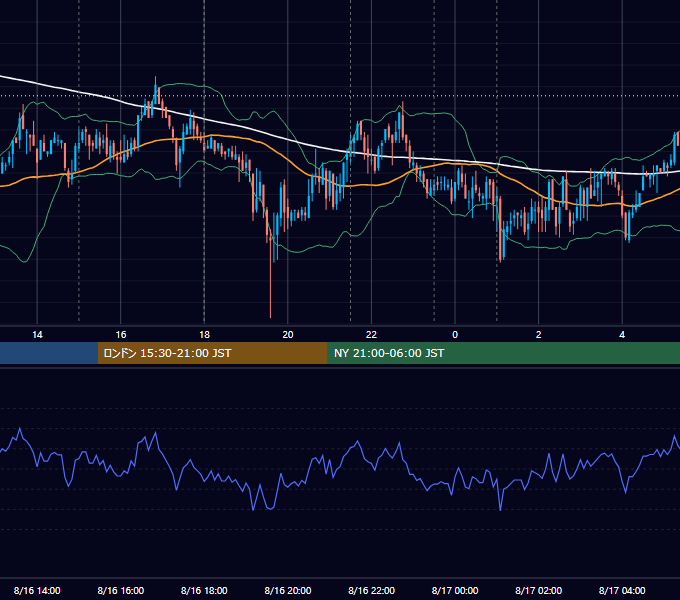
Task: Select the NY 21:00-06:00 JST session band
Action: pos(503,353)
